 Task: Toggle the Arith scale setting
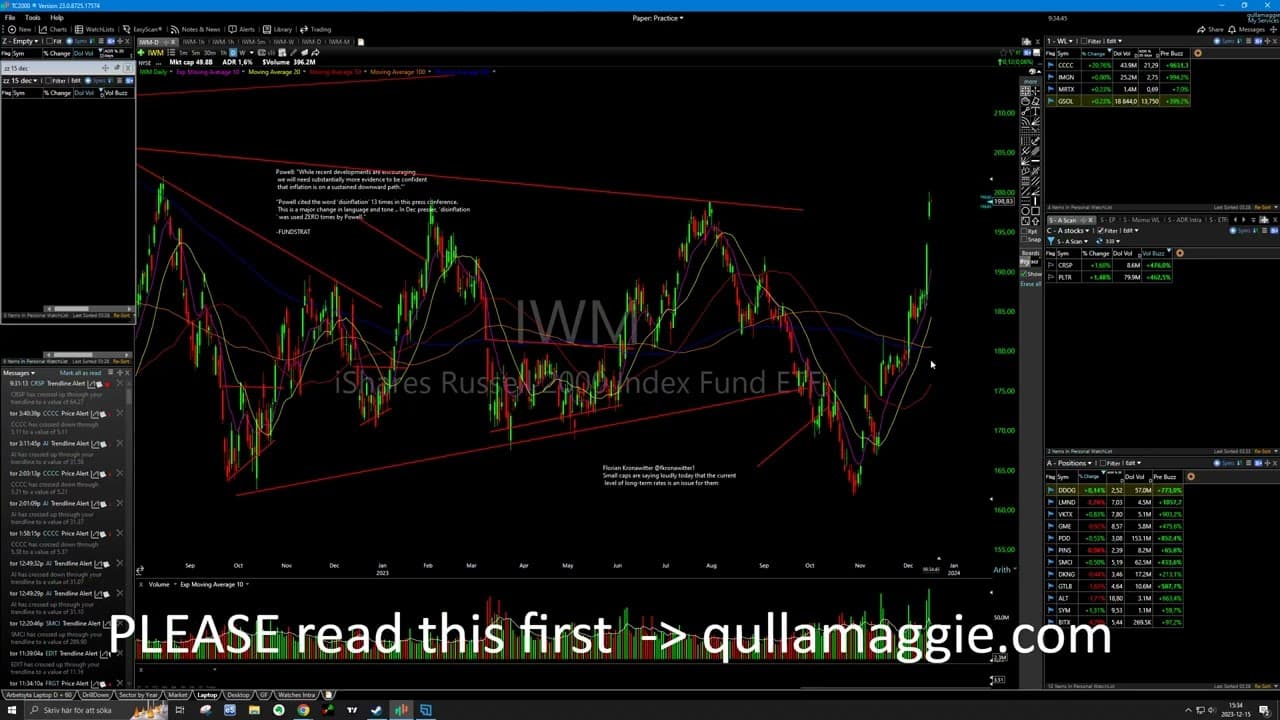[x=1003, y=570]
